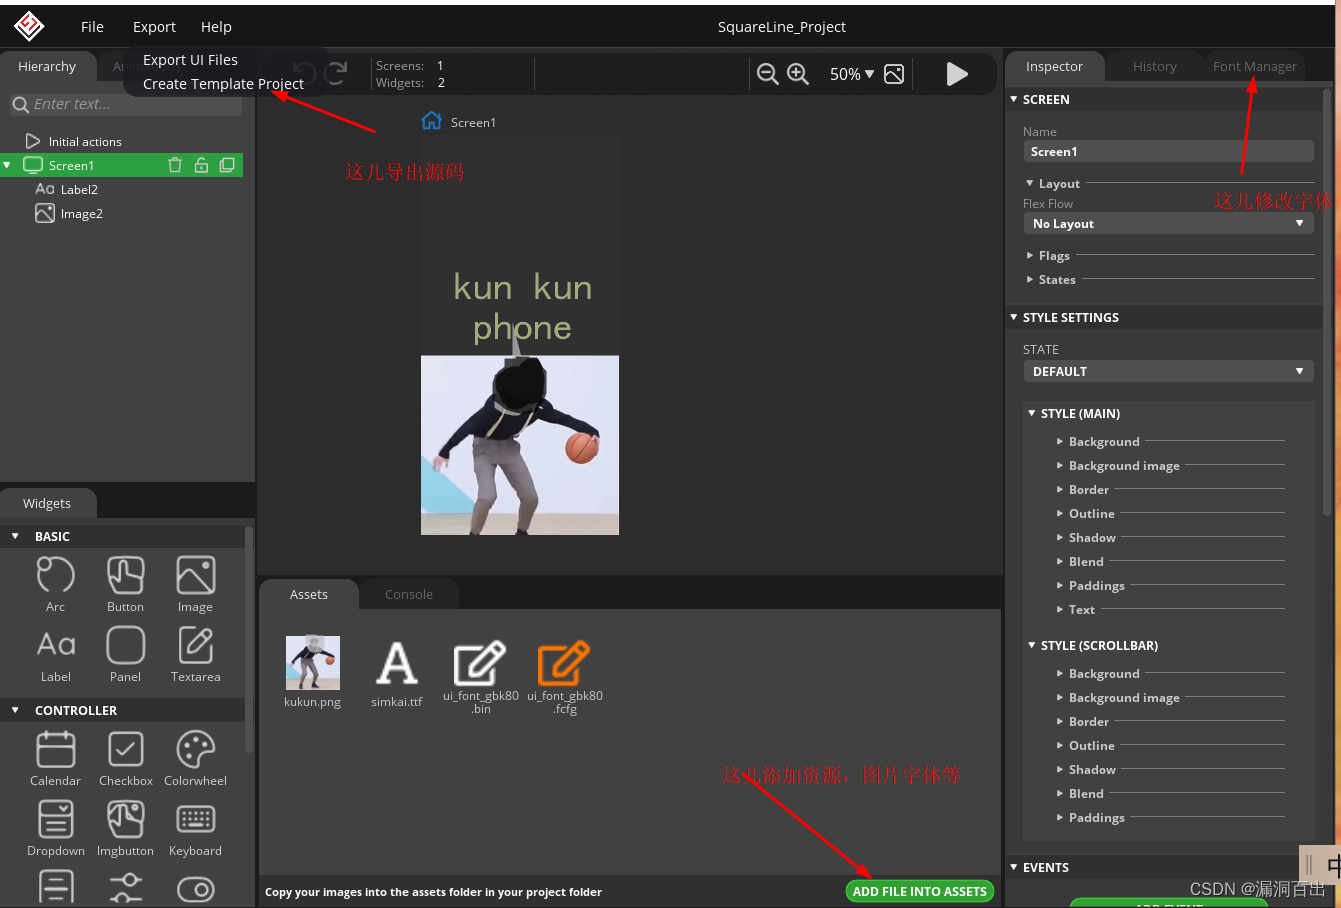Click ADD FILE INTO ASSETS button
1341x908 pixels.
(x=919, y=891)
